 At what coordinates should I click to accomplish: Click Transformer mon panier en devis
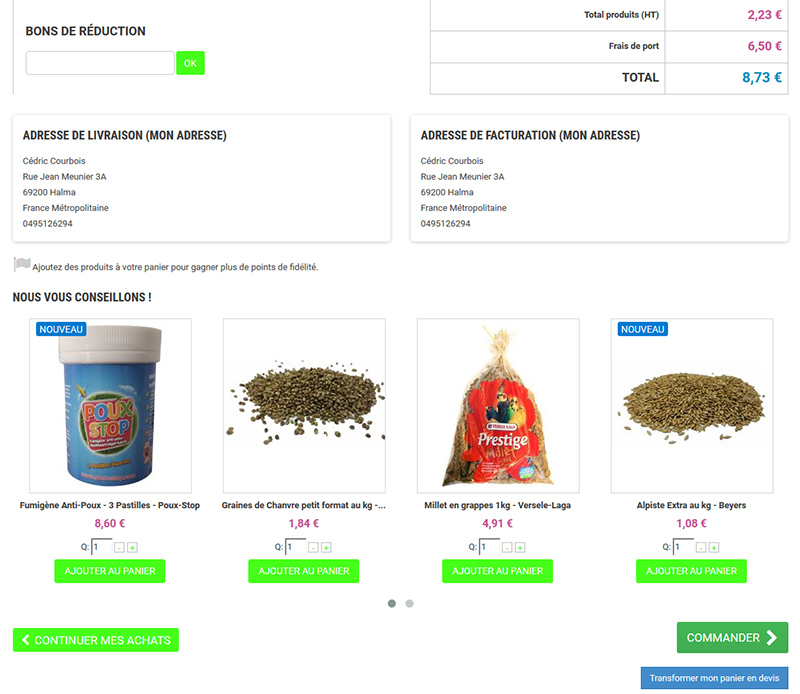click(714, 678)
